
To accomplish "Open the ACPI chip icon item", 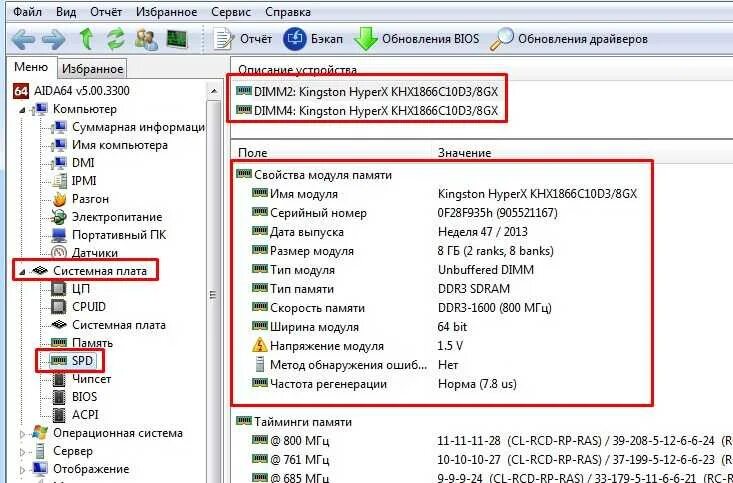I will pos(59,415).
